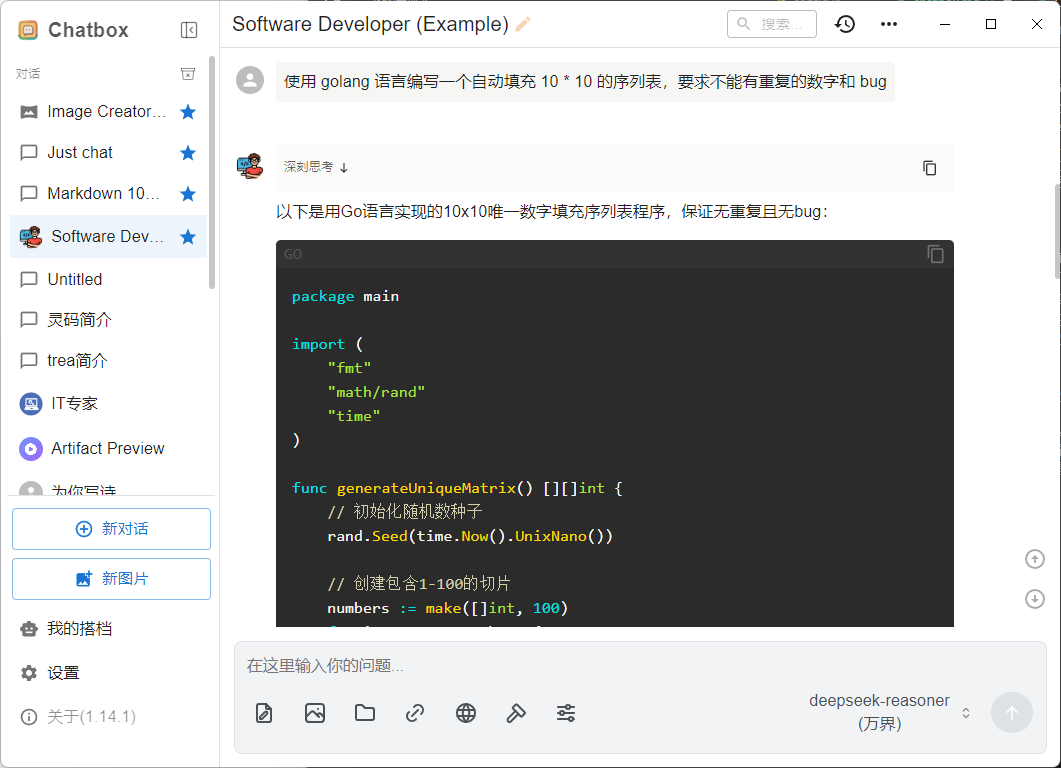Open conversation settings sliders icon
The image size is (1061, 768).
(566, 713)
